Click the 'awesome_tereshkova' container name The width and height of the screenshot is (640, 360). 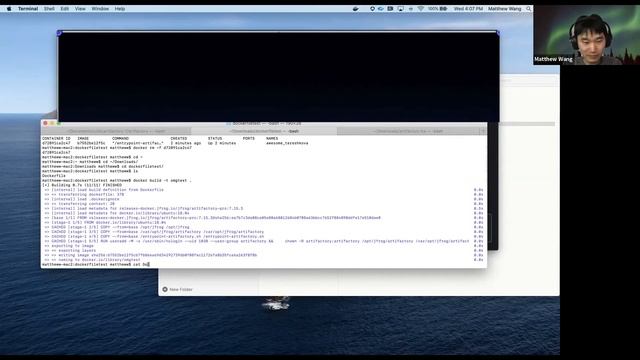[287, 143]
